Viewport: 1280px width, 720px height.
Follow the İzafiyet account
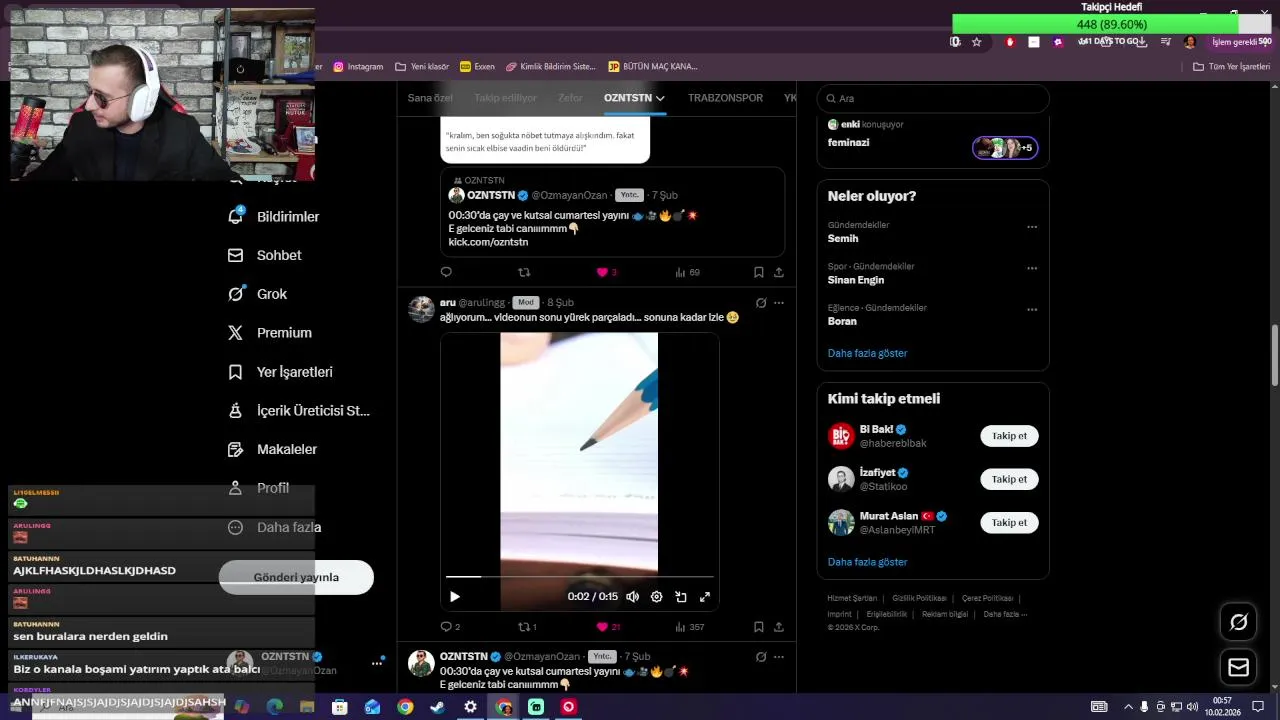pos(1009,479)
